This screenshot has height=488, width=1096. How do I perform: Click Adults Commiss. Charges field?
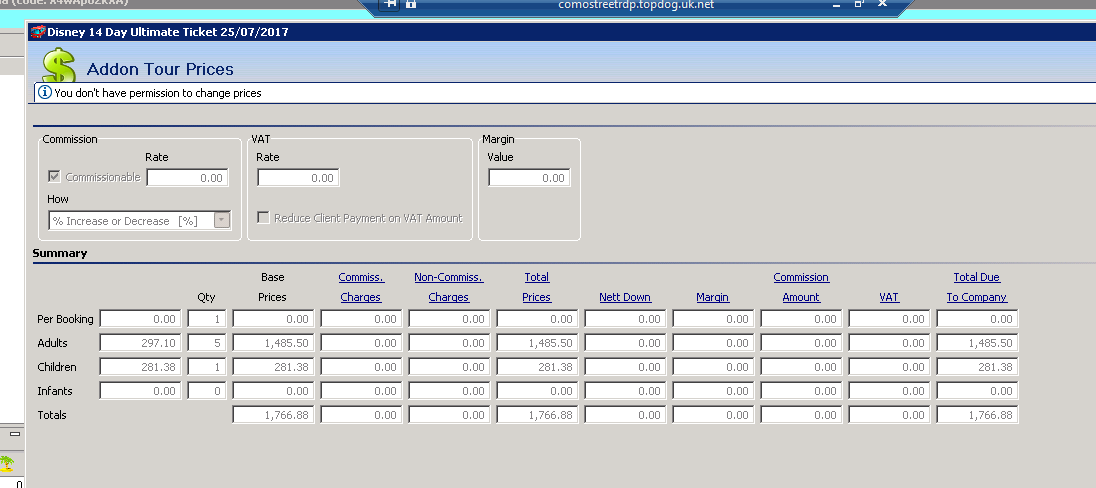click(x=361, y=343)
